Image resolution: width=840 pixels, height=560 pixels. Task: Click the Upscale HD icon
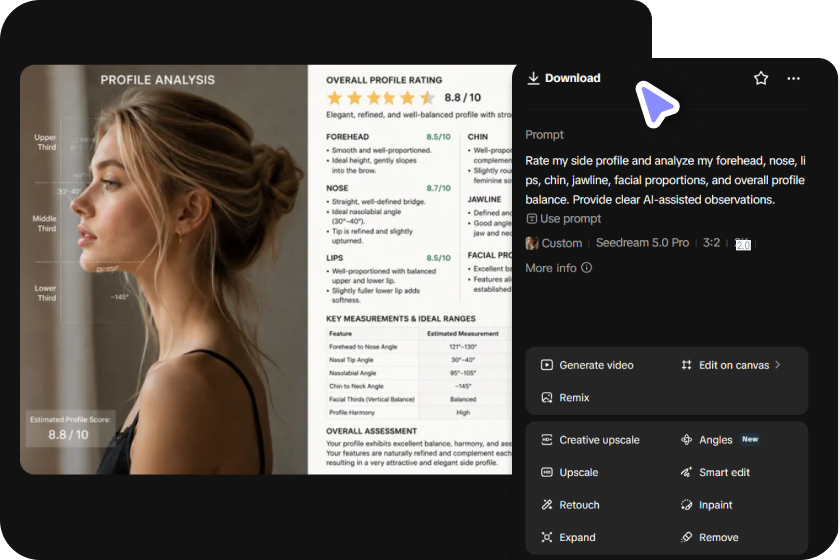pyautogui.click(x=546, y=473)
